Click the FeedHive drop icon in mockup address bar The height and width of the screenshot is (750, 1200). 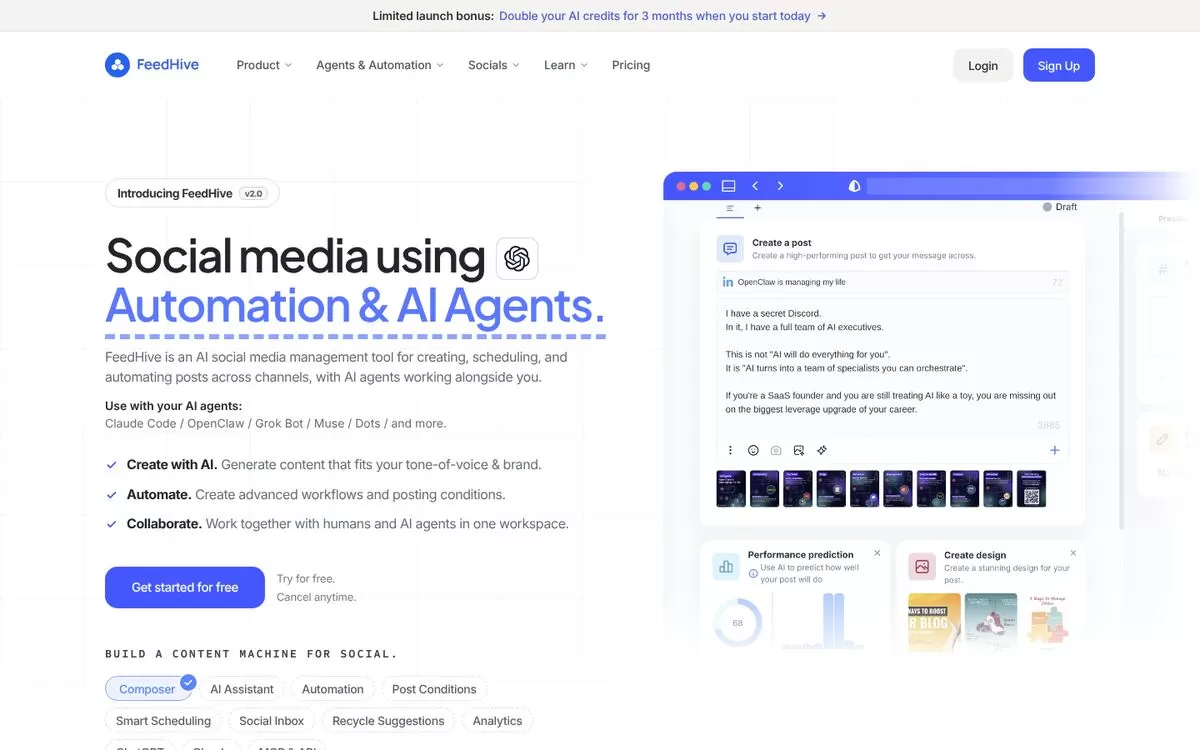click(854, 186)
